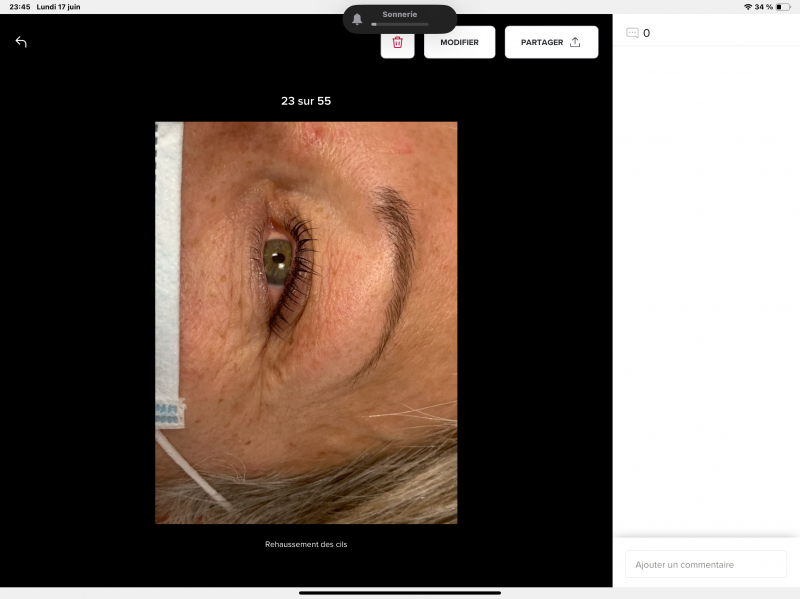800x599 pixels.
Task: Tap the home indicator bar at the bottom
Action: (x=400, y=593)
